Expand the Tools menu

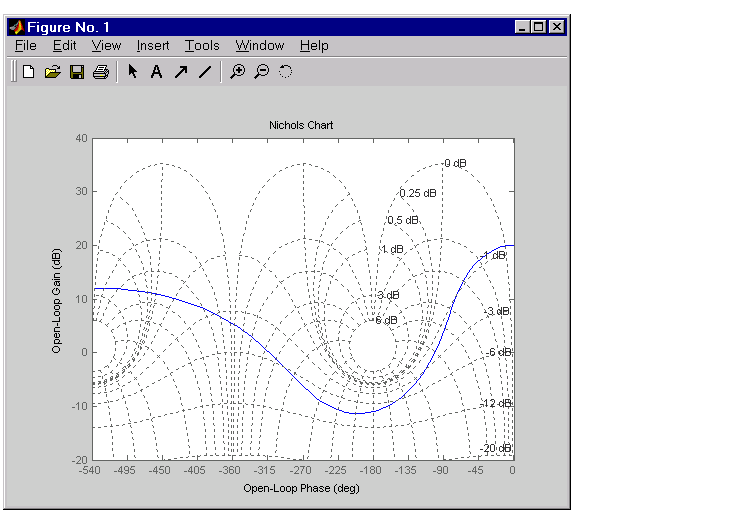tap(202, 46)
